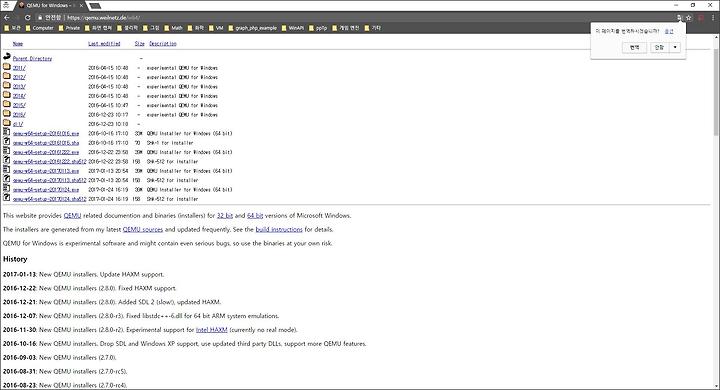Click the Nope button in translate popup
The width and height of the screenshot is (720, 390).
[x=660, y=47]
